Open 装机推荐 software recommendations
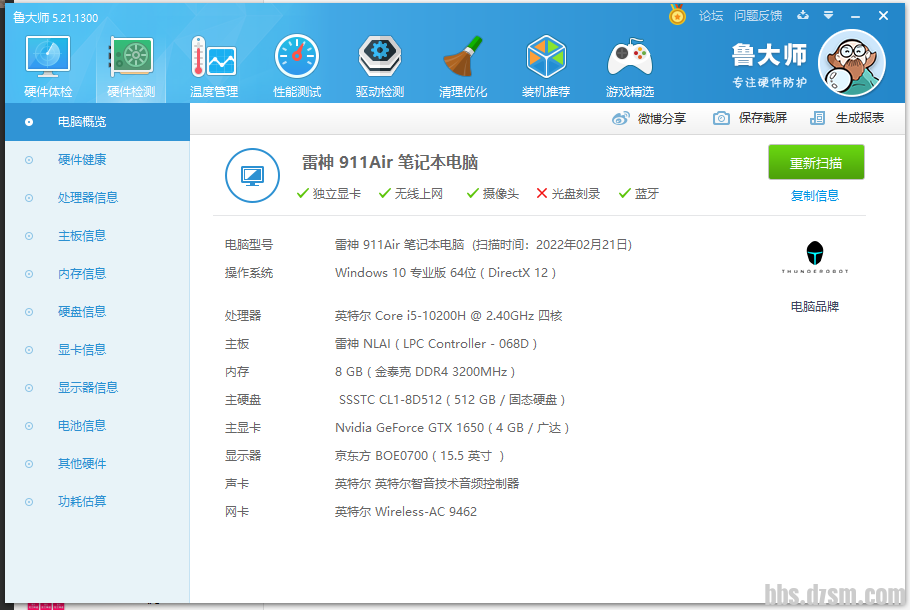The image size is (910, 610). (x=546, y=67)
